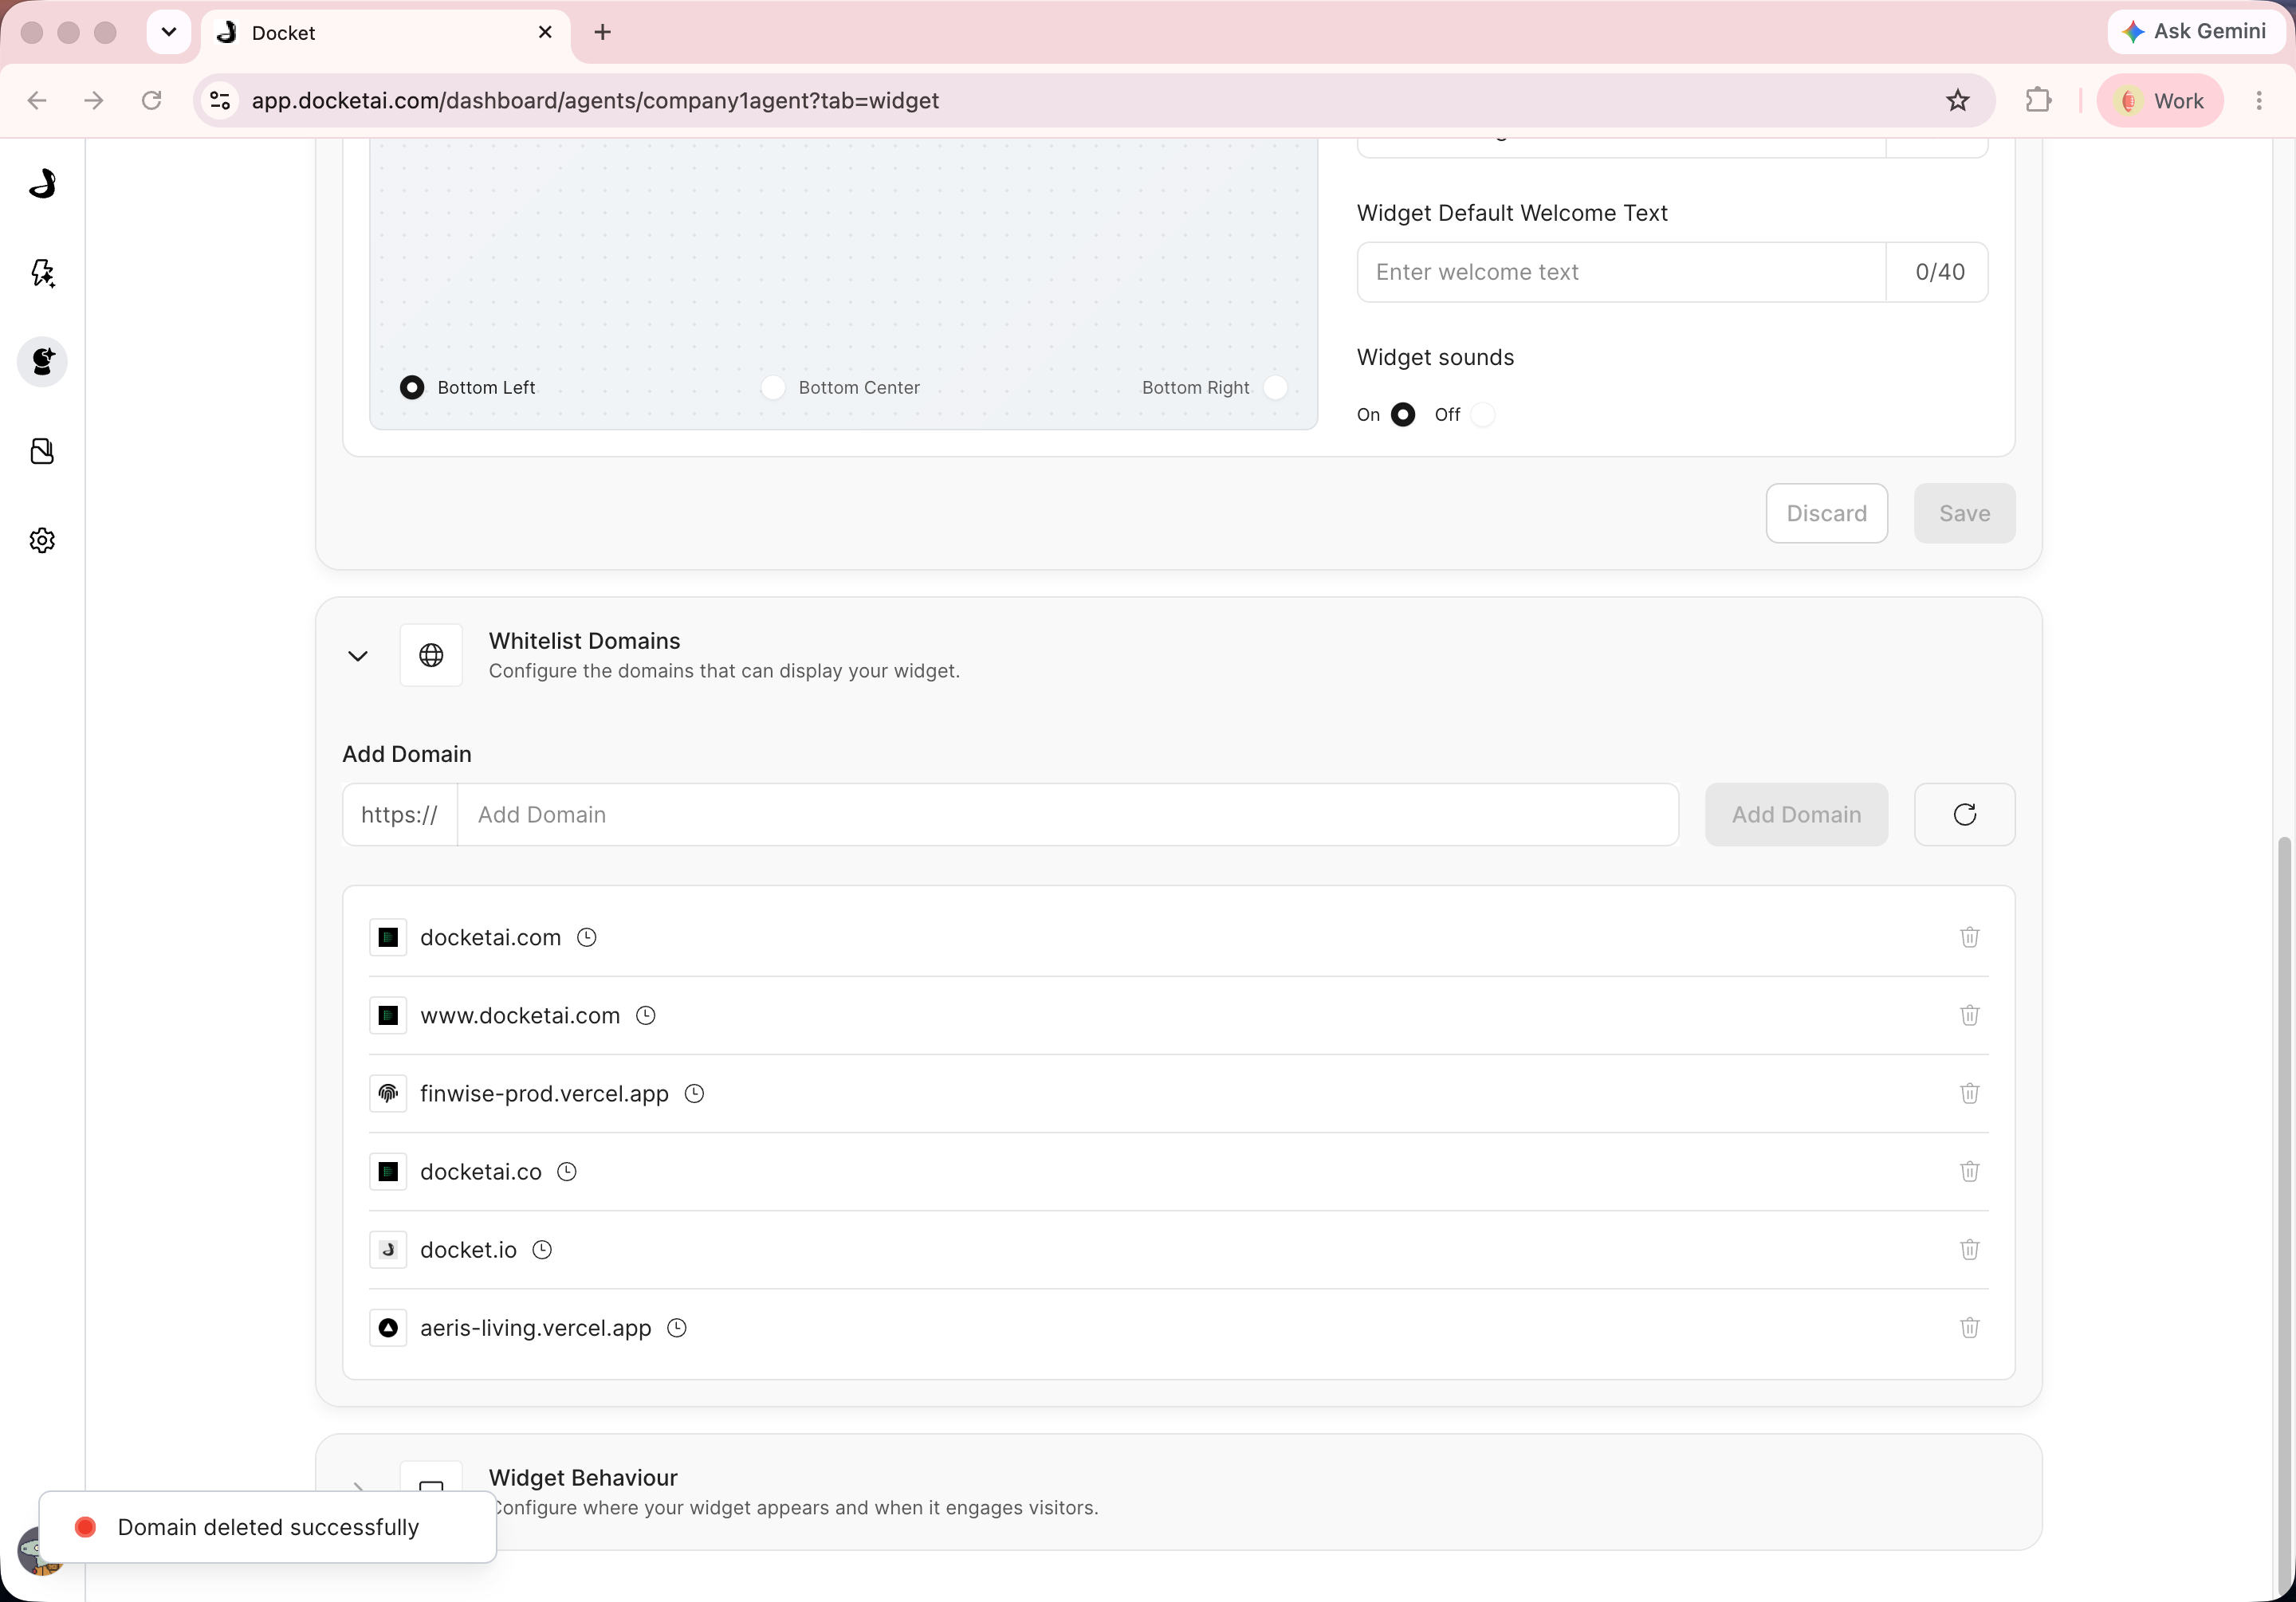Select the Bottom Center widget position
Viewport: 2296px width, 1602px height.
point(773,387)
